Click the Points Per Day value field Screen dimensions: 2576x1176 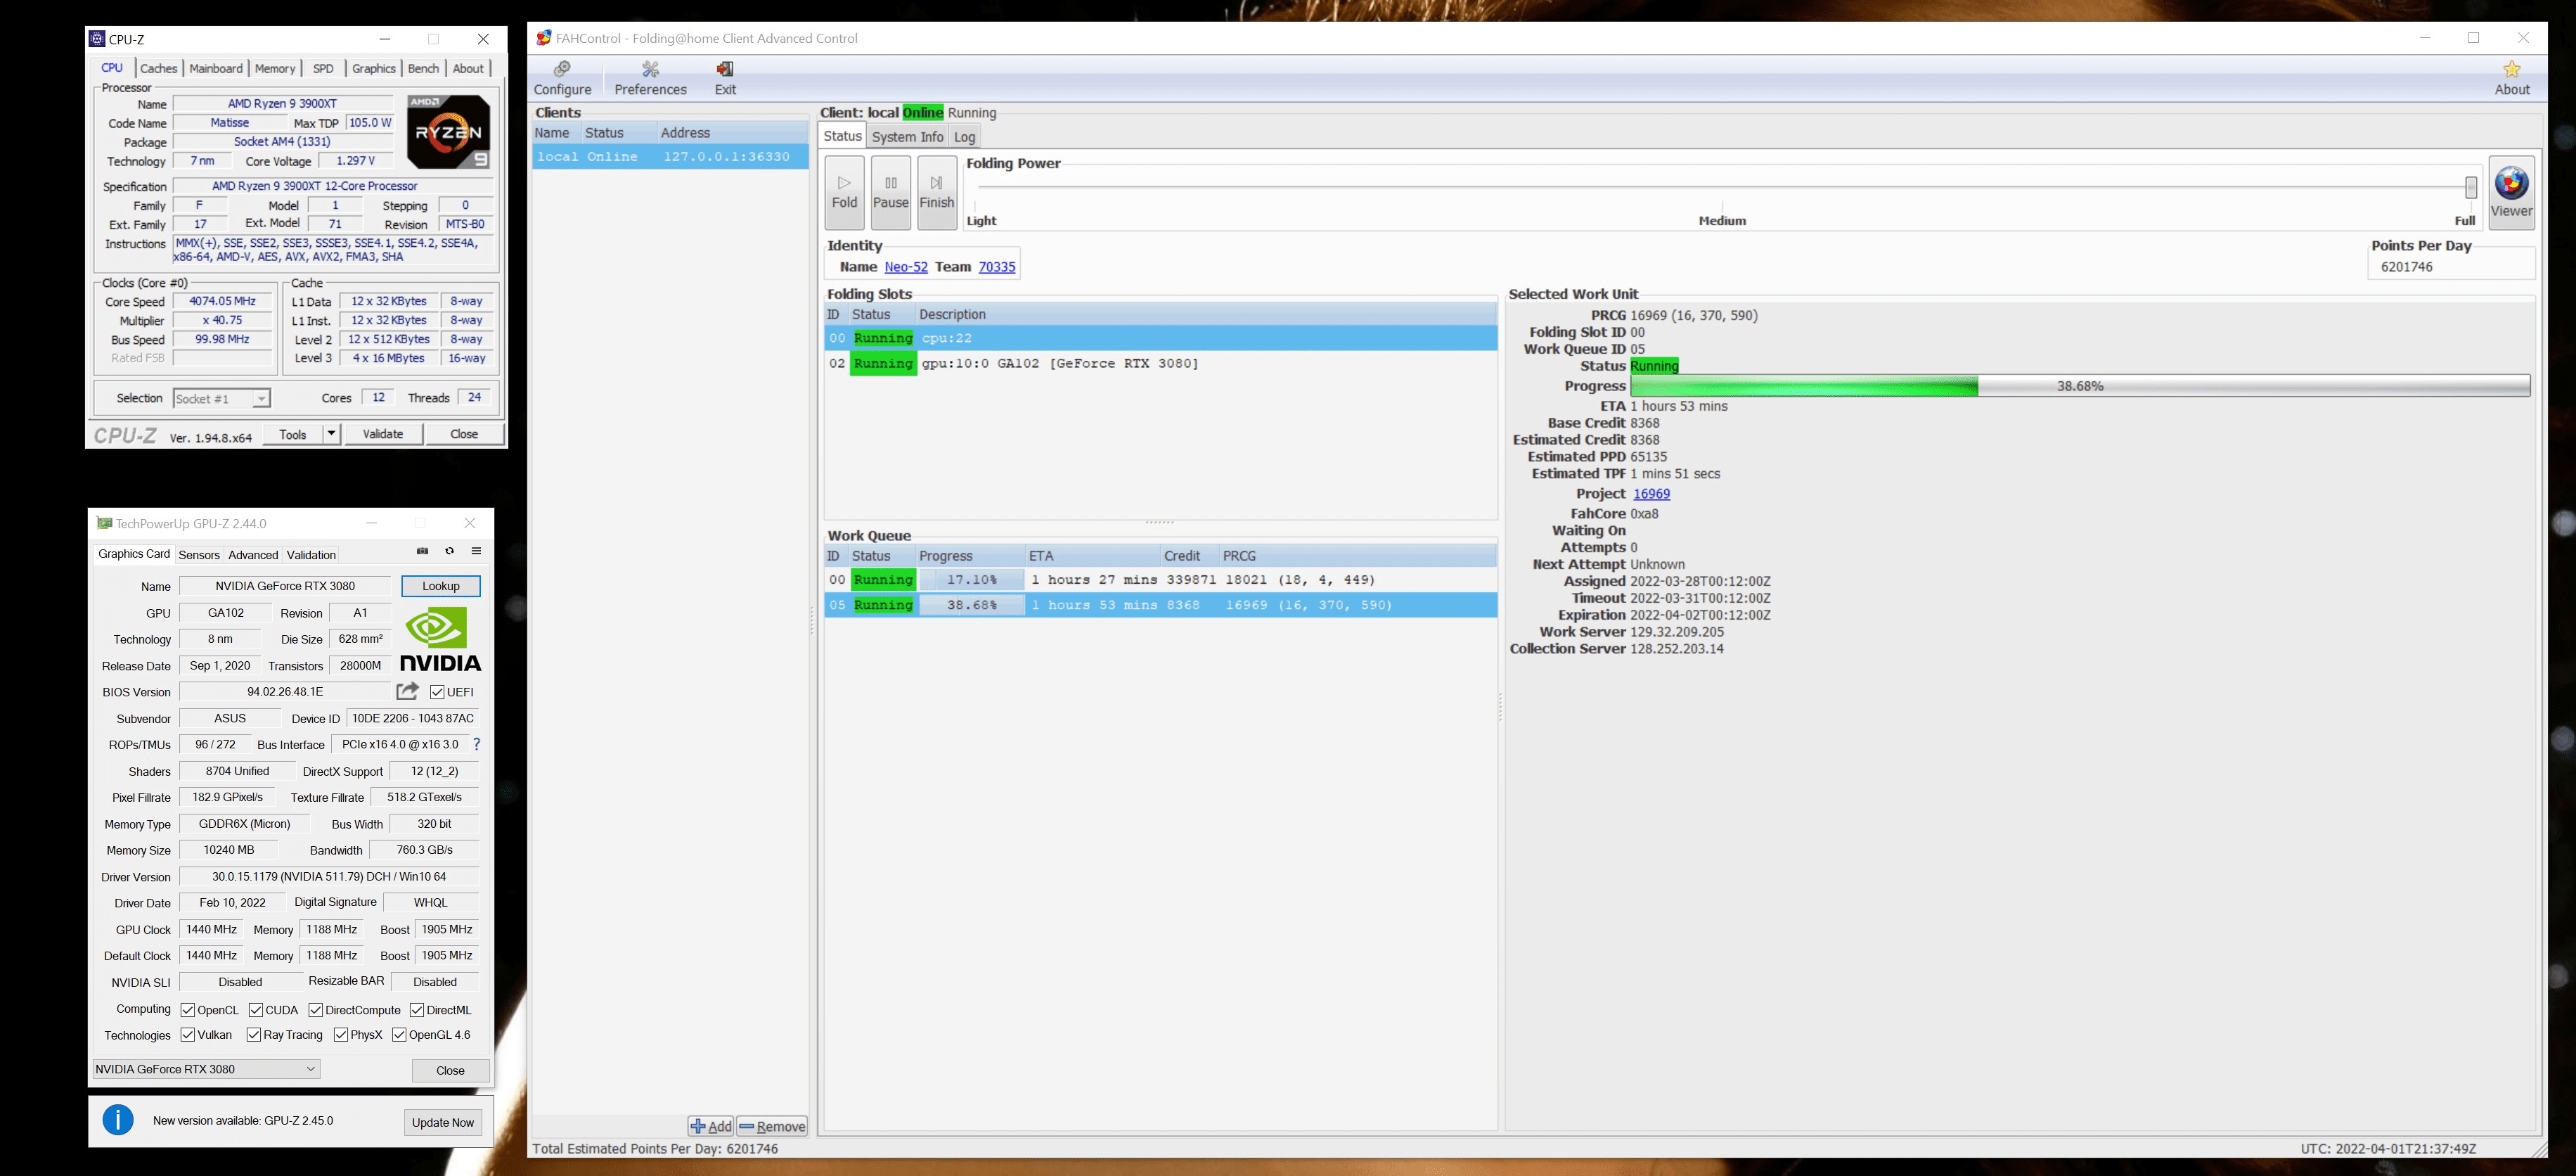2450,267
